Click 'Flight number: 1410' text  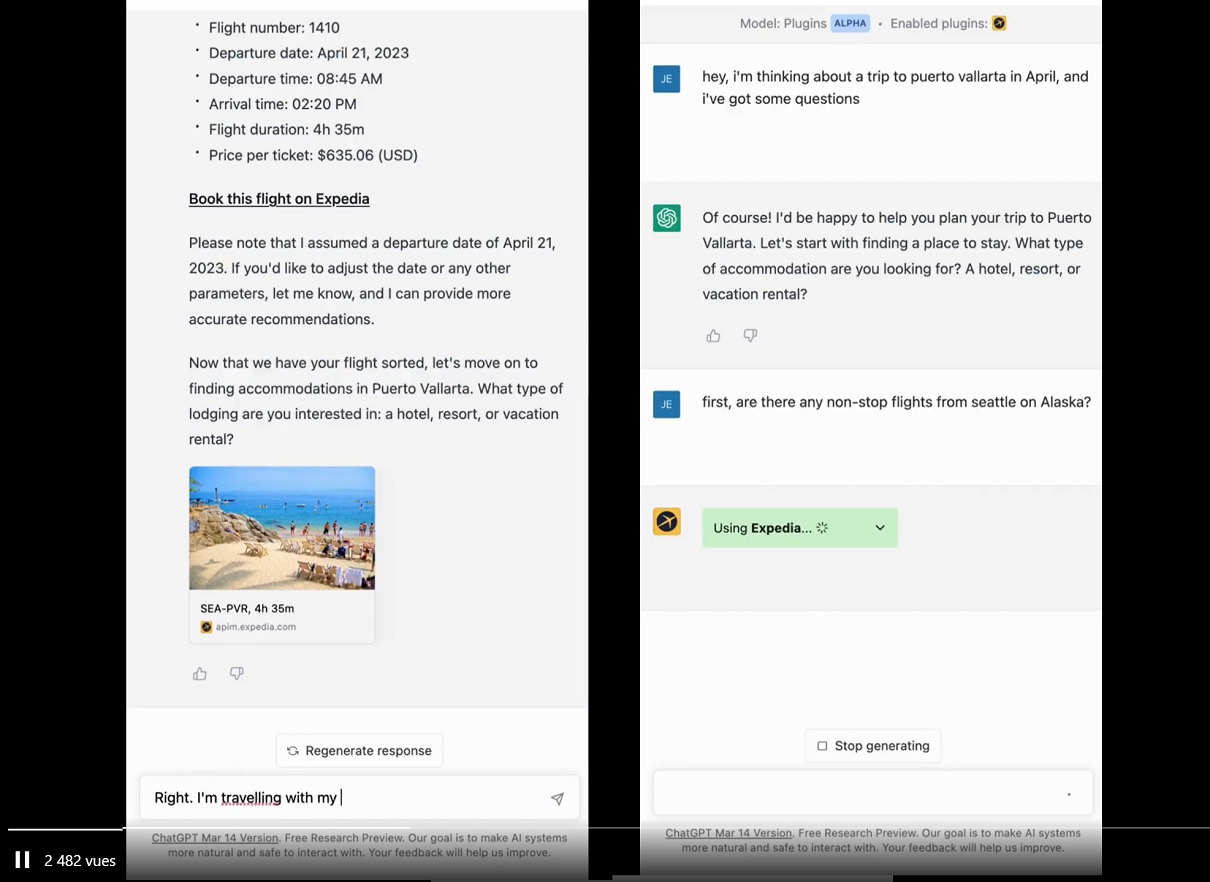click(274, 27)
